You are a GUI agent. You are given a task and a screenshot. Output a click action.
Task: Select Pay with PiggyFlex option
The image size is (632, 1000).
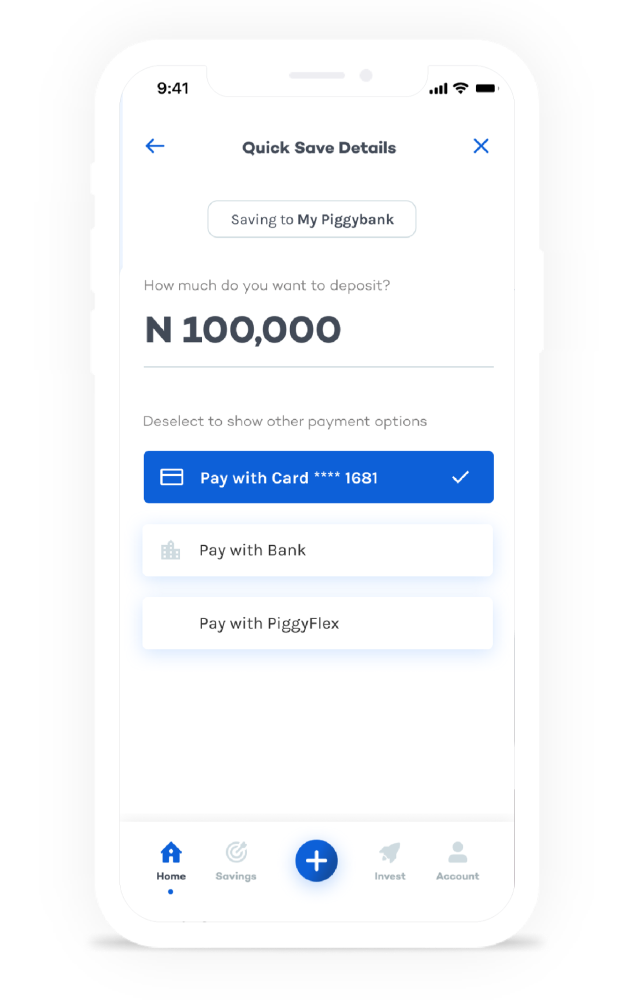coord(318,623)
